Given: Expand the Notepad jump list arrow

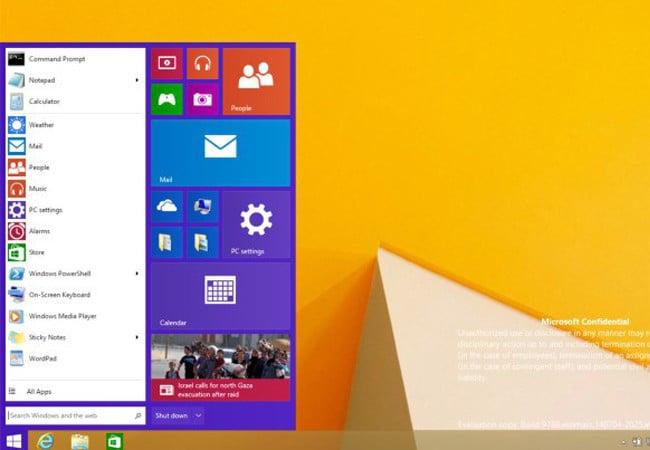Looking at the screenshot, I should tap(137, 80).
